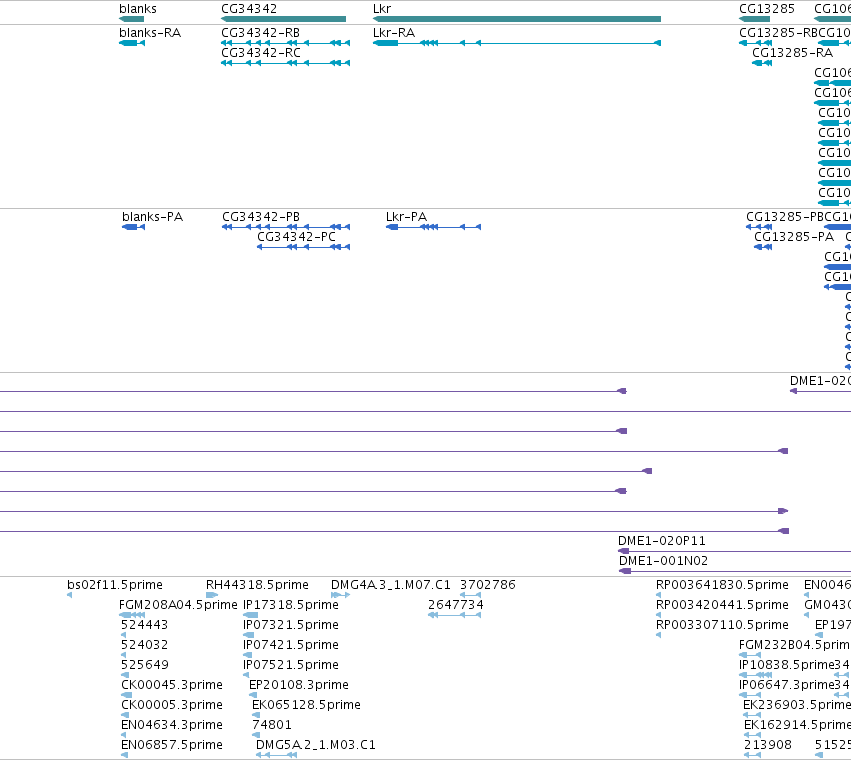This screenshot has width=851, height=760.
Task: Select the DMG4A3_1.M07.C1 feature label
Action: coord(391,585)
